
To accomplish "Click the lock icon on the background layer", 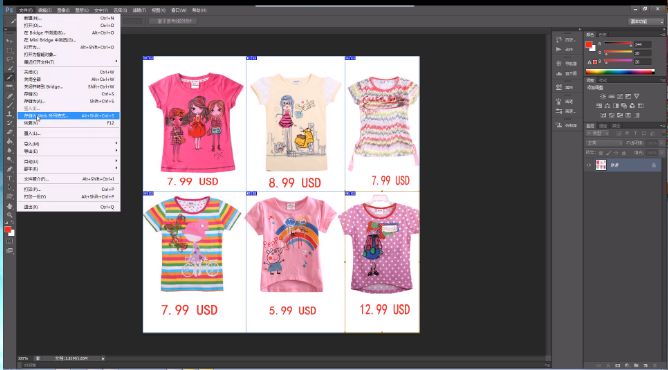I will (x=654, y=165).
